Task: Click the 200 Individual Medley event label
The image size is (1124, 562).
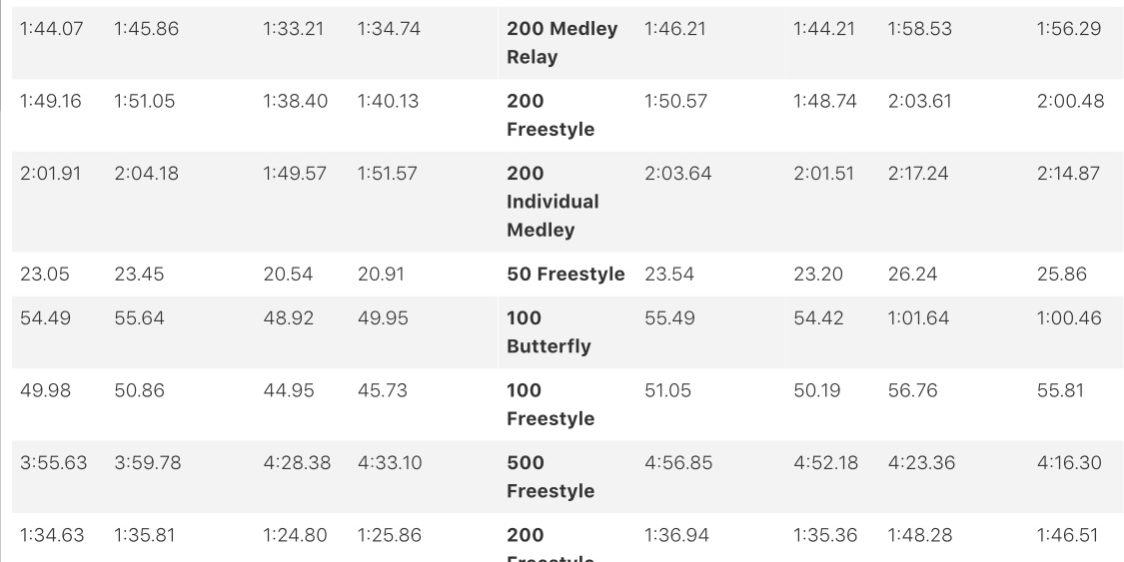Action: coord(552,201)
